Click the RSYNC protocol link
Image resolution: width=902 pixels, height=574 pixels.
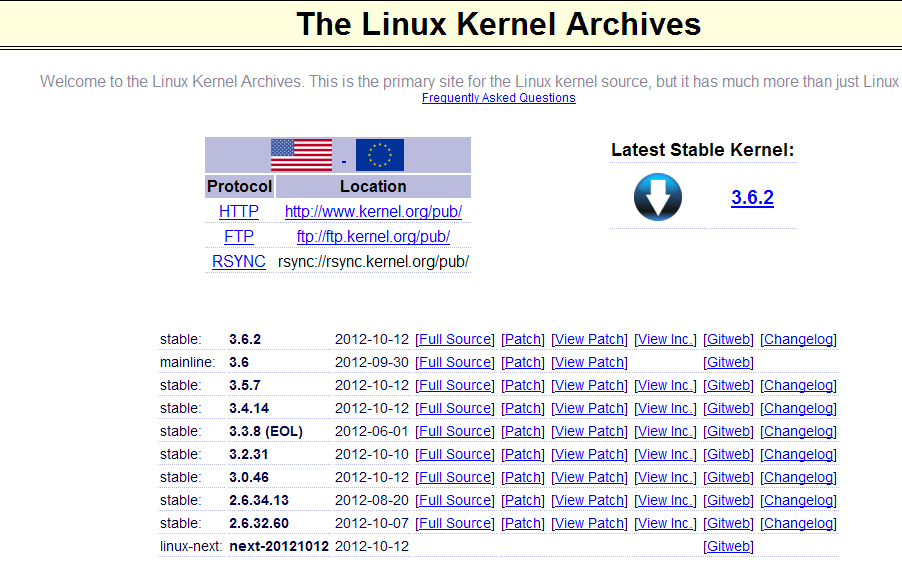[239, 261]
